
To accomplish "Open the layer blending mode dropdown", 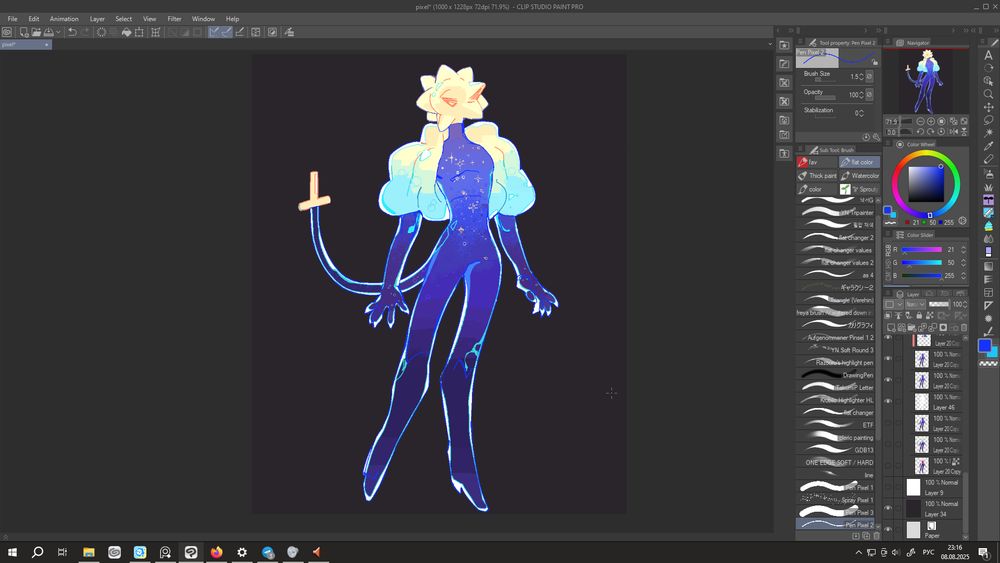I will tap(916, 304).
